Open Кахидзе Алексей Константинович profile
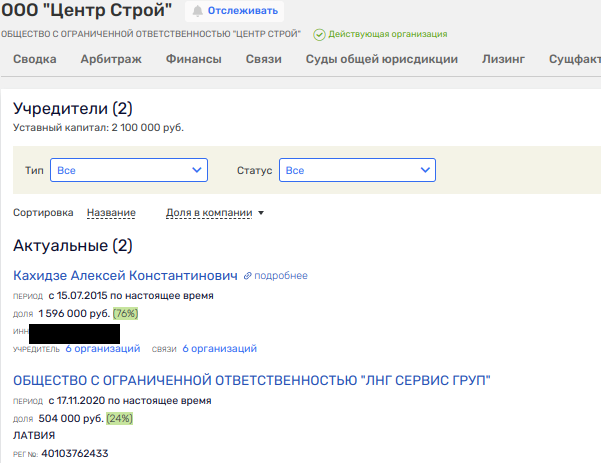The image size is (601, 463). pyautogui.click(x=125, y=276)
